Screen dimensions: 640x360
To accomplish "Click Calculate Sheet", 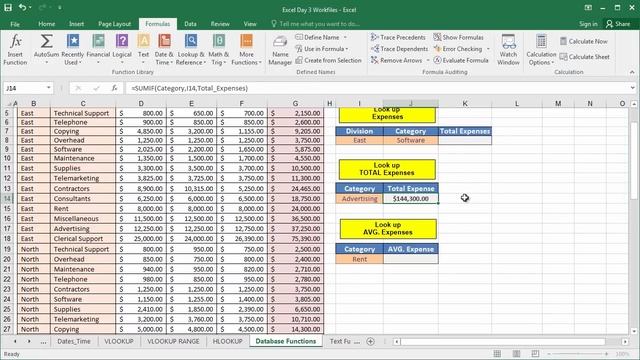I will (584, 57).
